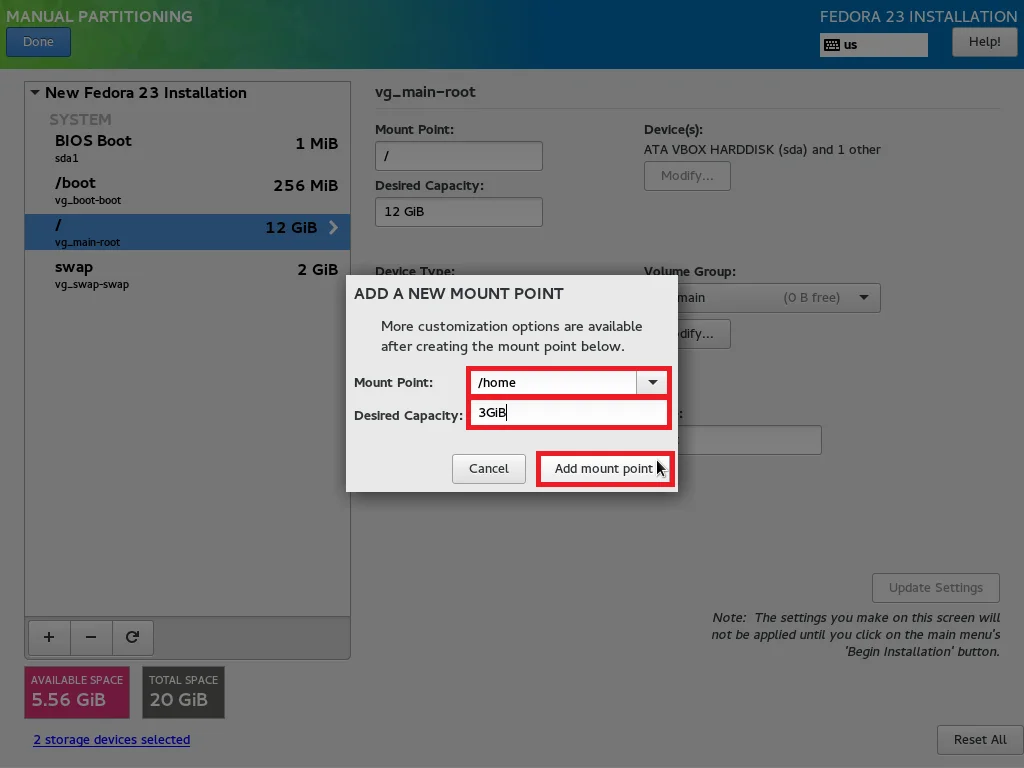This screenshot has height=768, width=1024.
Task: Click the SYSTEM section label
Action: (x=80, y=120)
